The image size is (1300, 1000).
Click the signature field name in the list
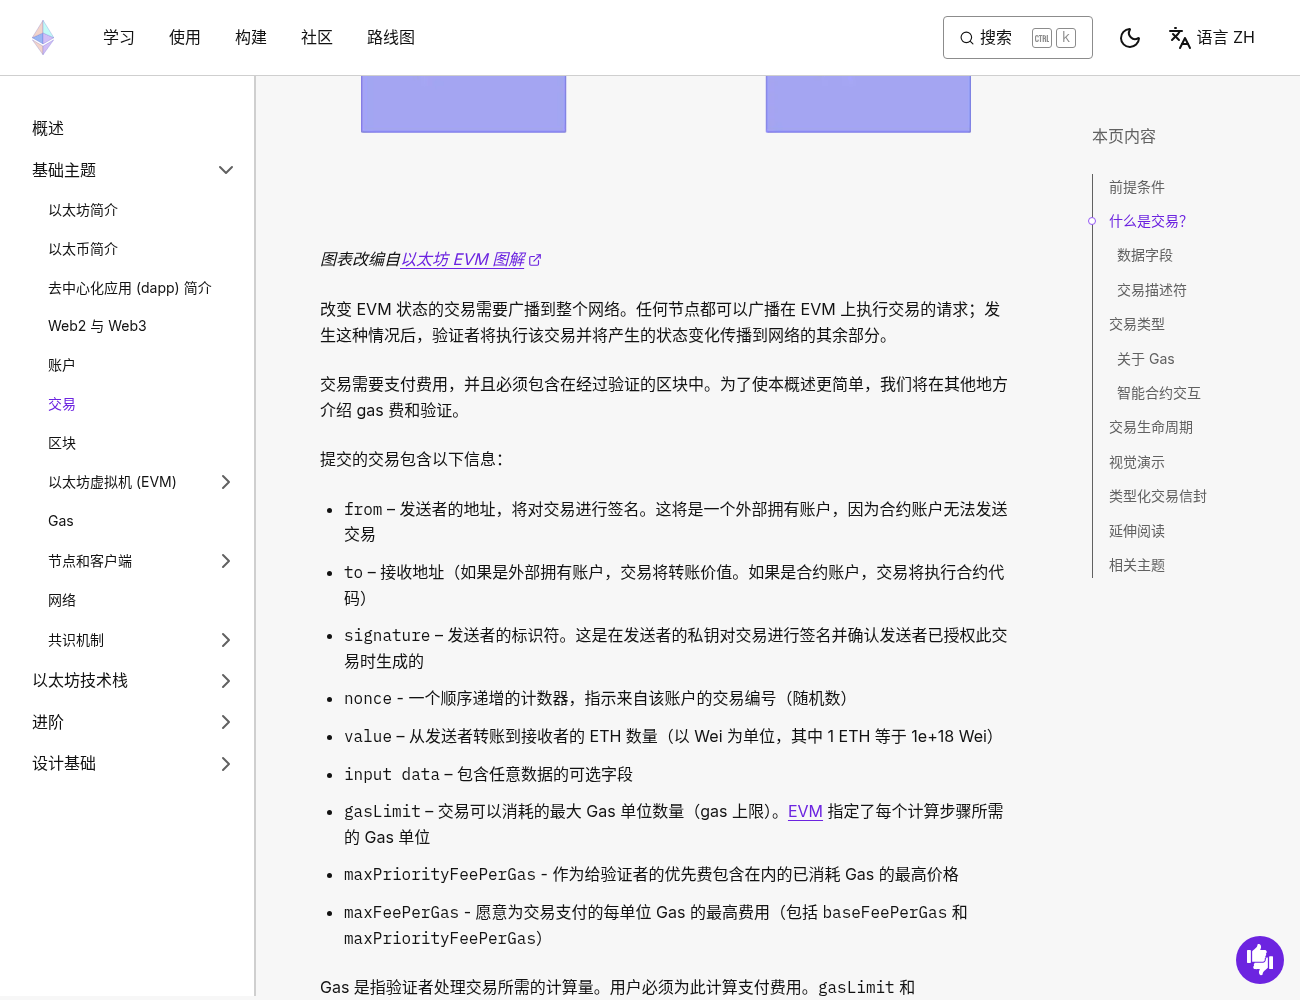(387, 635)
